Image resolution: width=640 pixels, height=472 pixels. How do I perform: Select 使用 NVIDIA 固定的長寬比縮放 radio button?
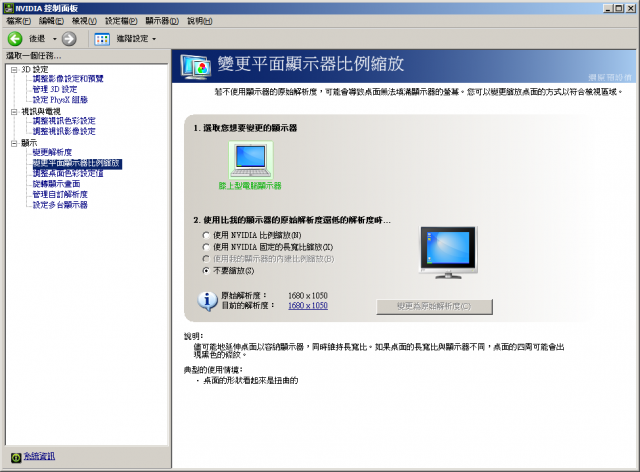(206, 247)
